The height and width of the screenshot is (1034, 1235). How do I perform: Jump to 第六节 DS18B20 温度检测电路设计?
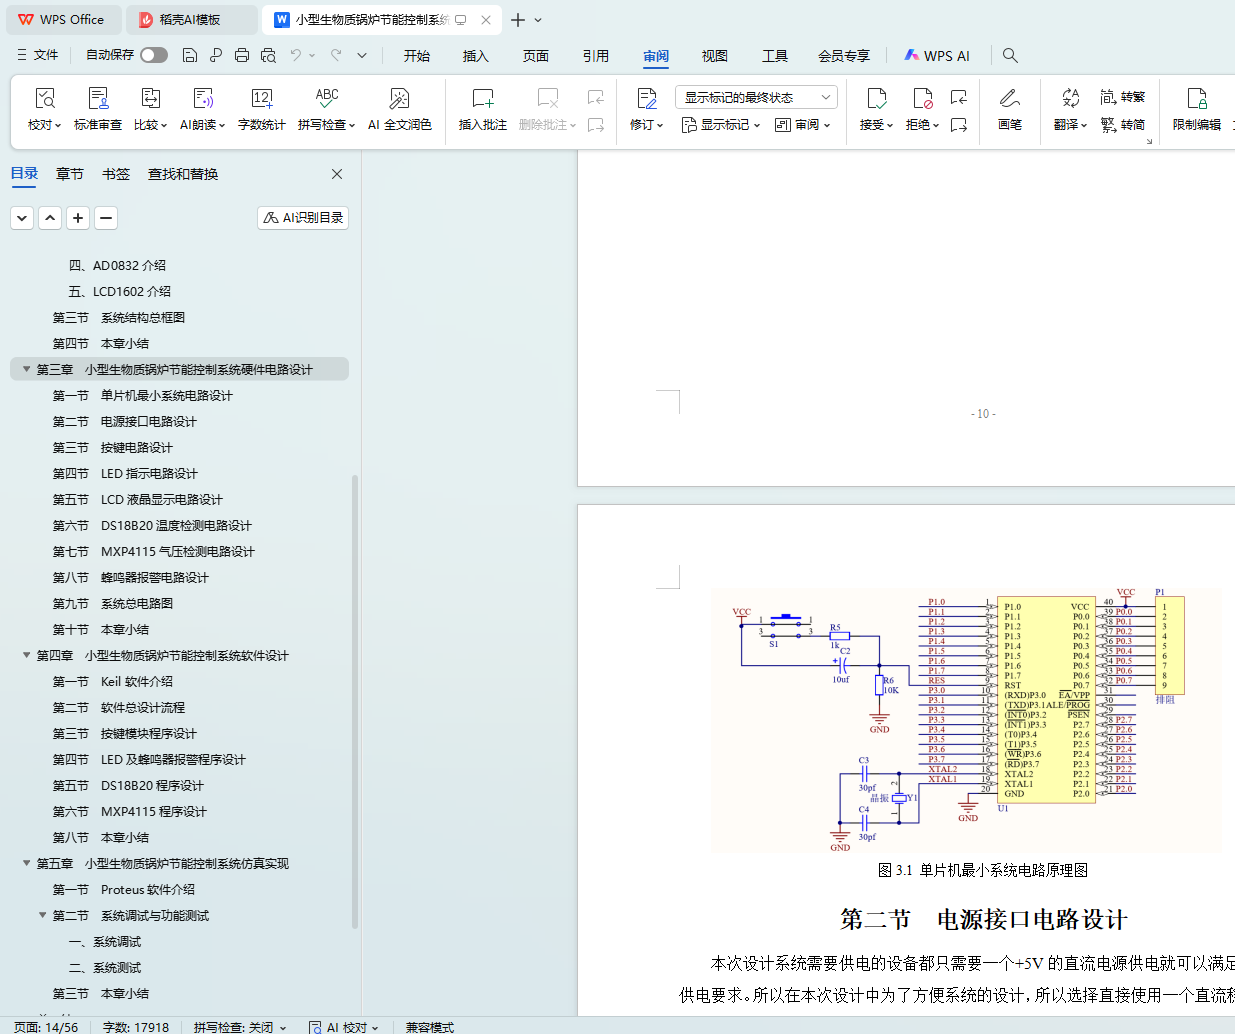click(x=175, y=525)
